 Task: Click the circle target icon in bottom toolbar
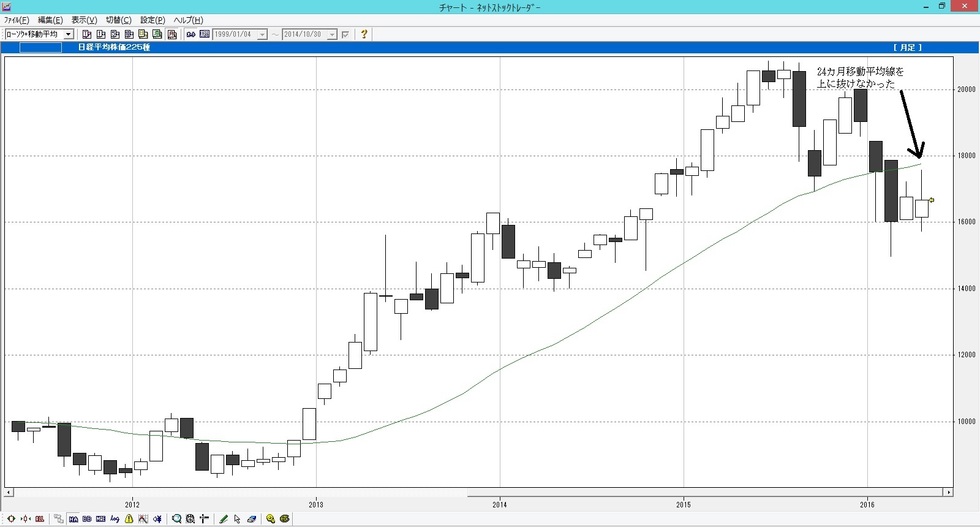coord(11,519)
